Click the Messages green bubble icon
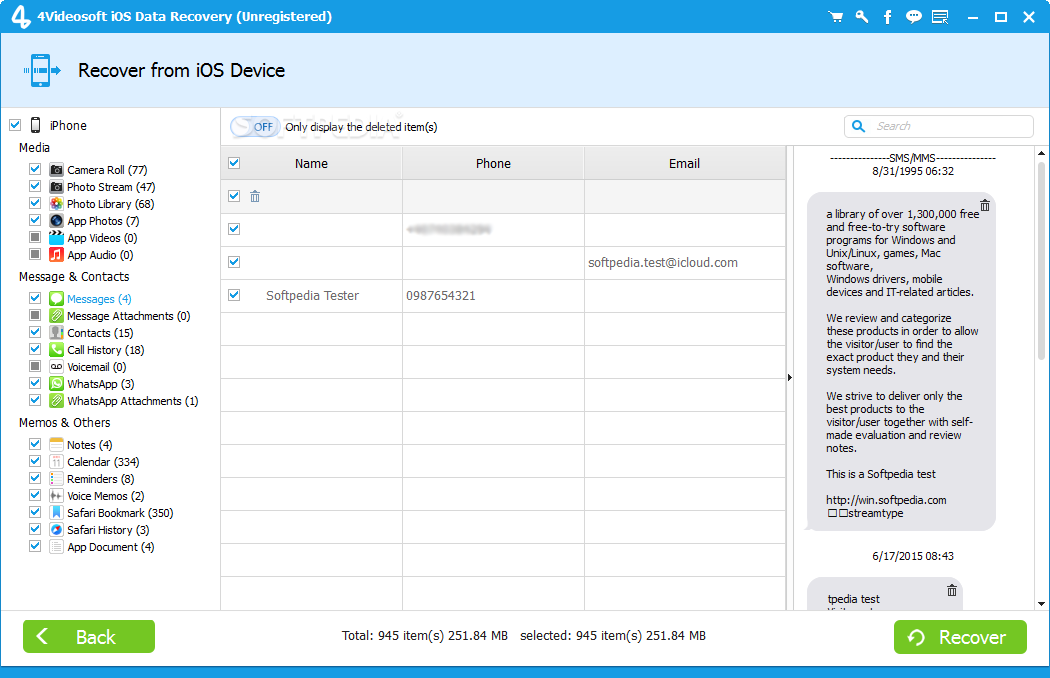The height and width of the screenshot is (678, 1050). tap(57, 298)
